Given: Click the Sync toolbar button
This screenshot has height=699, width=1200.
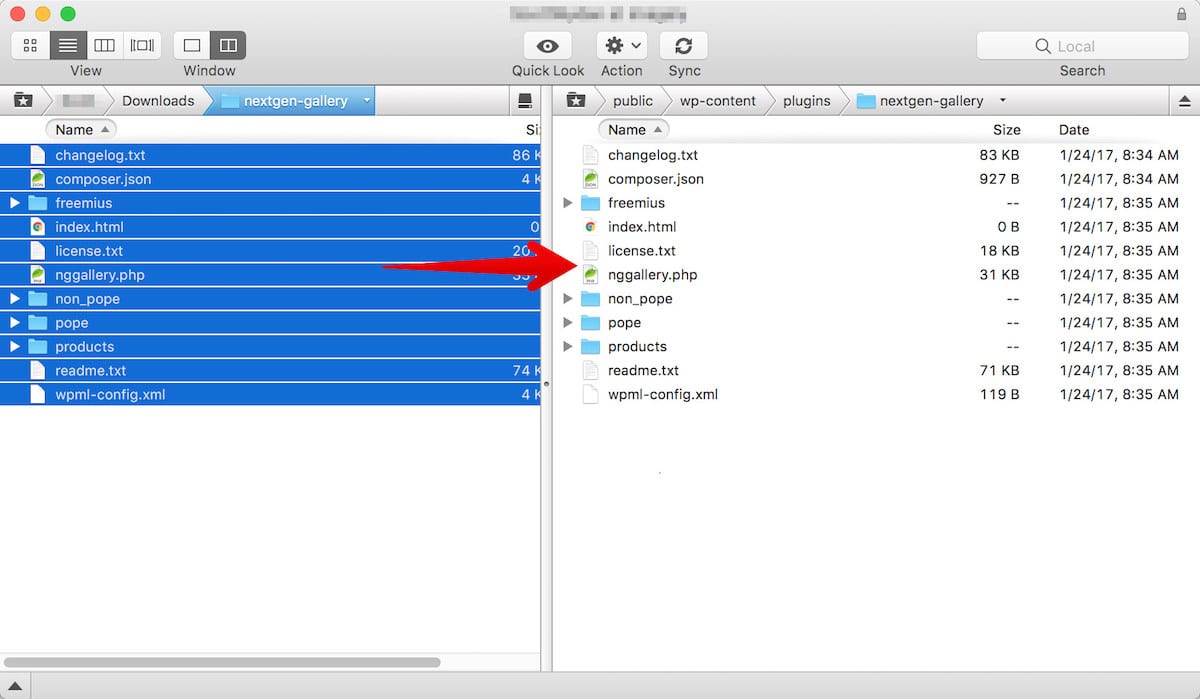Looking at the screenshot, I should point(684,45).
